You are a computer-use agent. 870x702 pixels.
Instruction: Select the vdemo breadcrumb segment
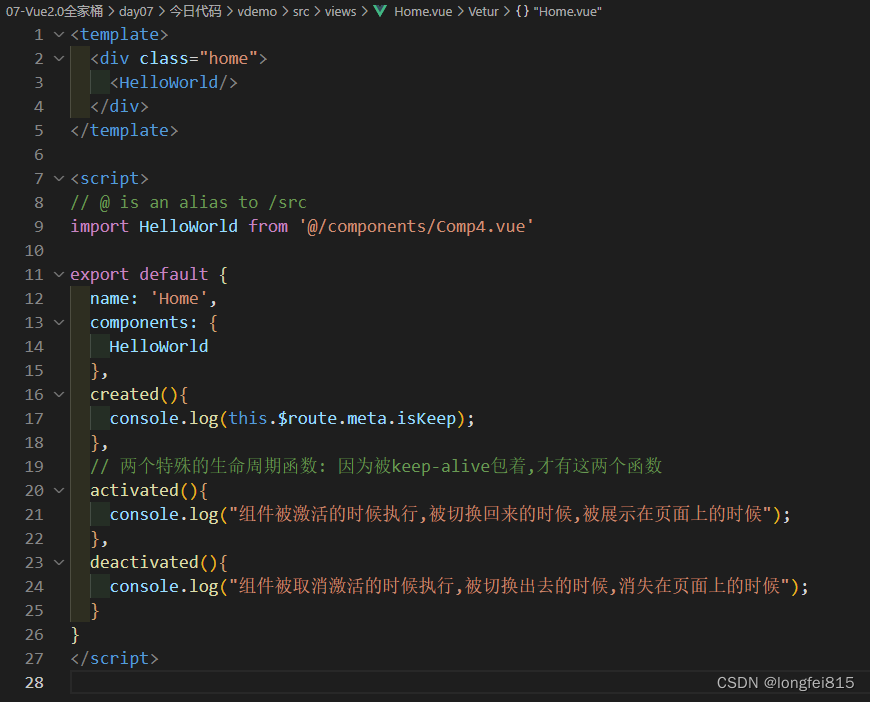coord(257,11)
